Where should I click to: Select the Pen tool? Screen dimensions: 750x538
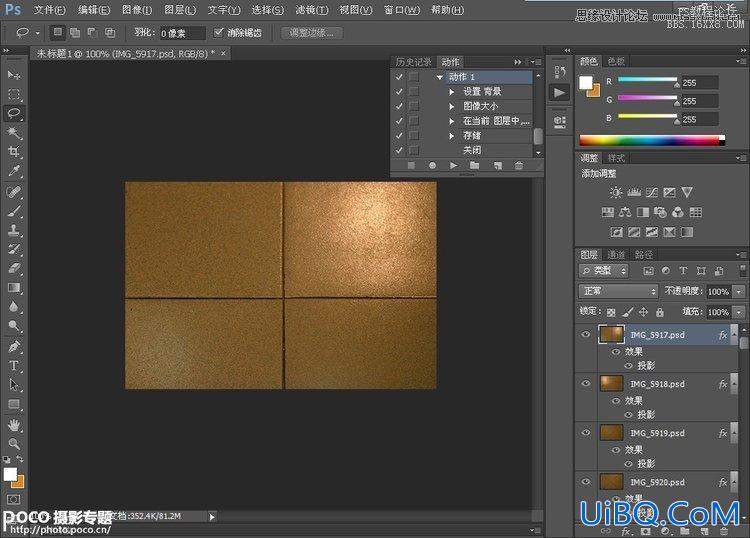click(14, 346)
